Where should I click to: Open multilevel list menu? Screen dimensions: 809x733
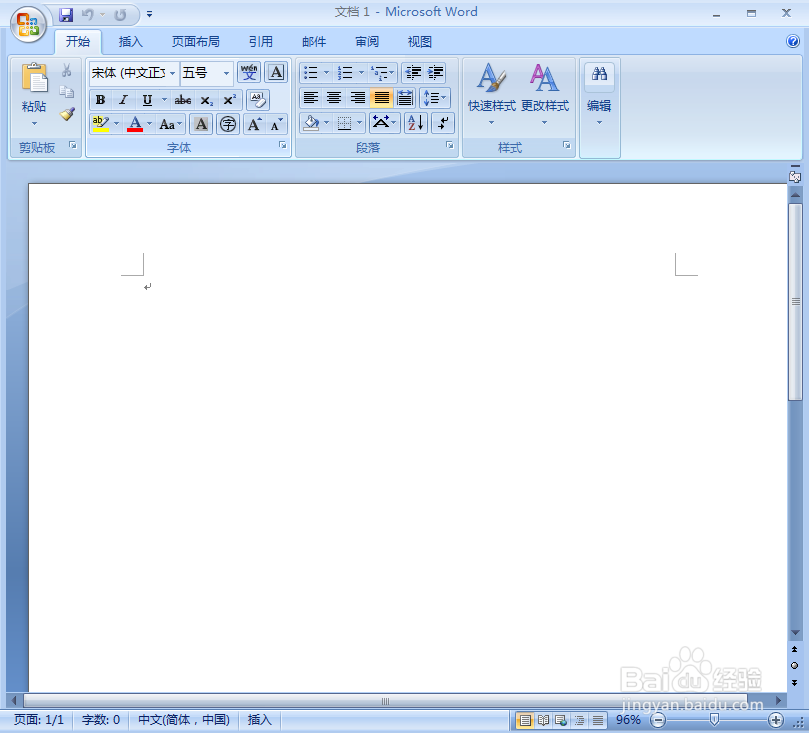pyautogui.click(x=382, y=73)
